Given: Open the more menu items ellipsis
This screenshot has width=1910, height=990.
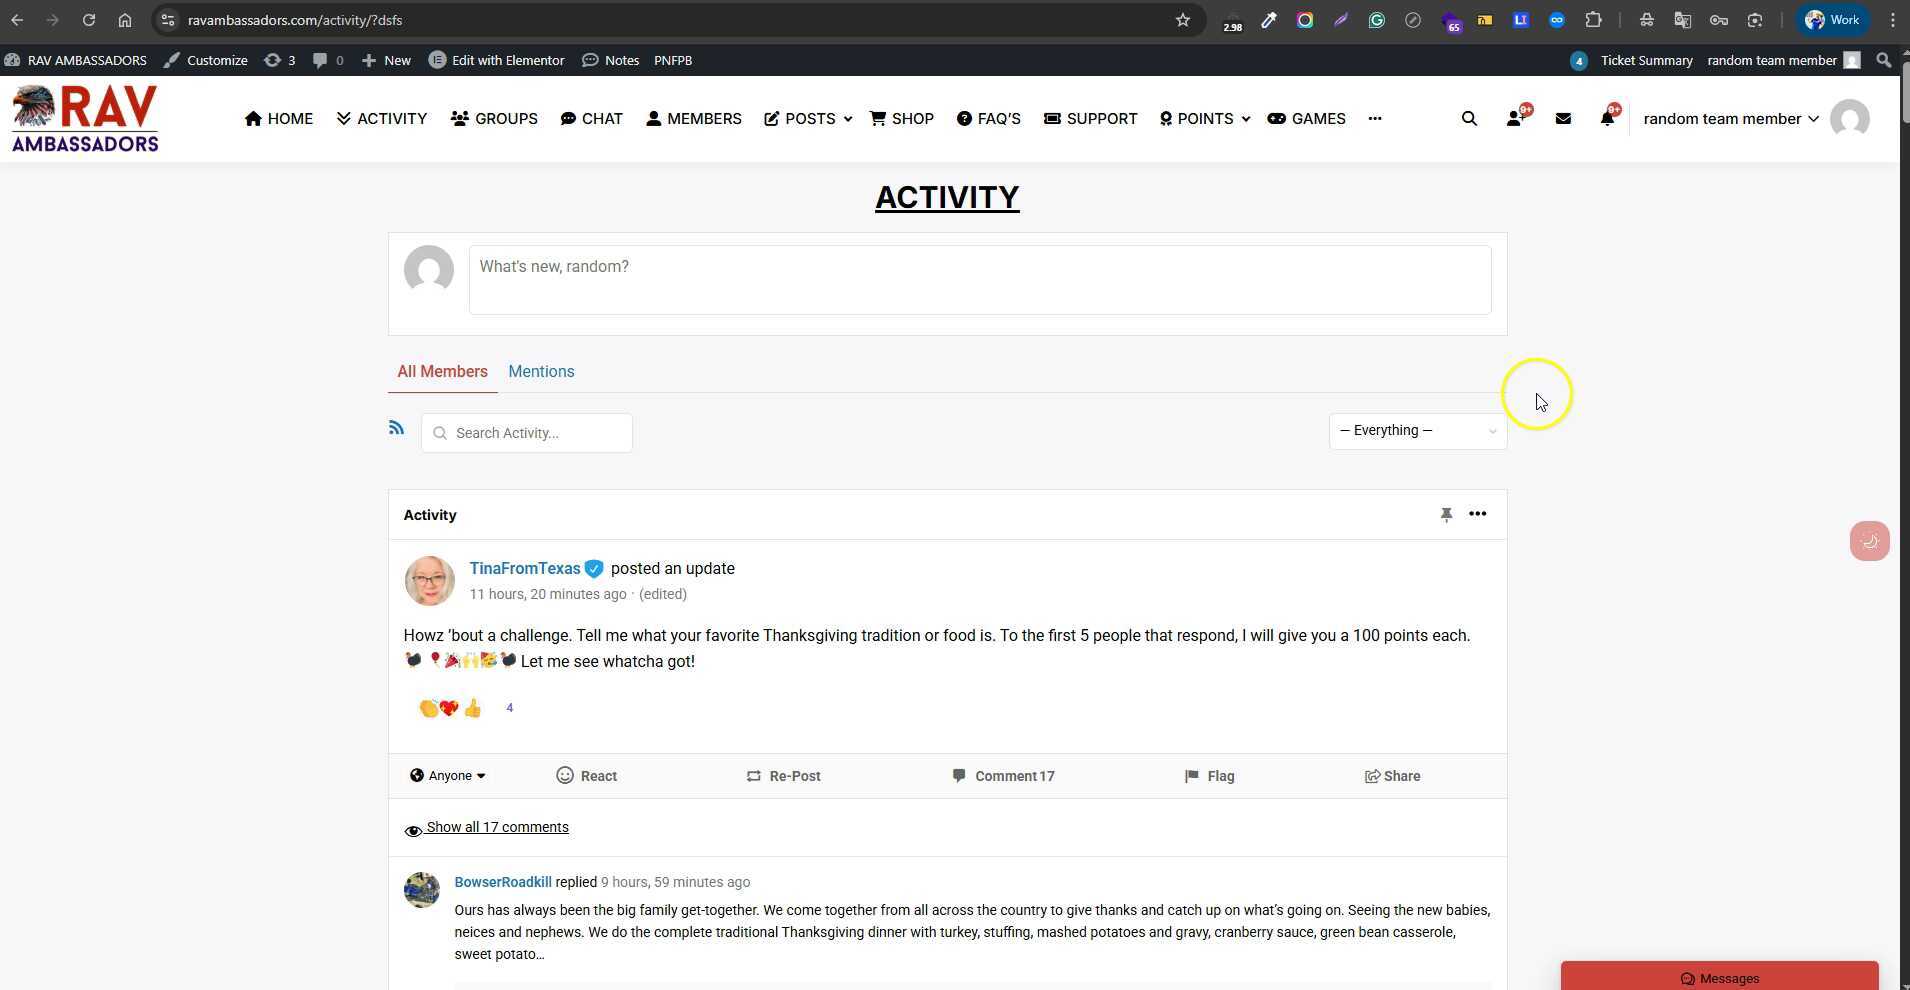Looking at the screenshot, I should [1375, 118].
